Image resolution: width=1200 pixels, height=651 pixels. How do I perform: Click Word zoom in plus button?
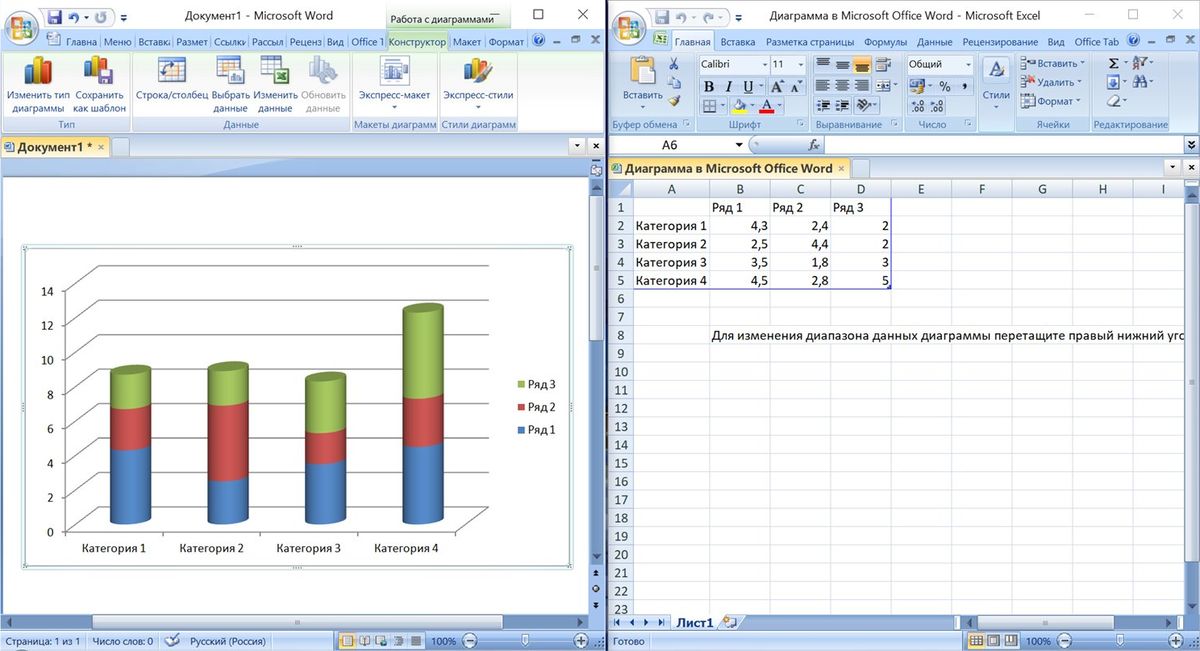tap(581, 641)
